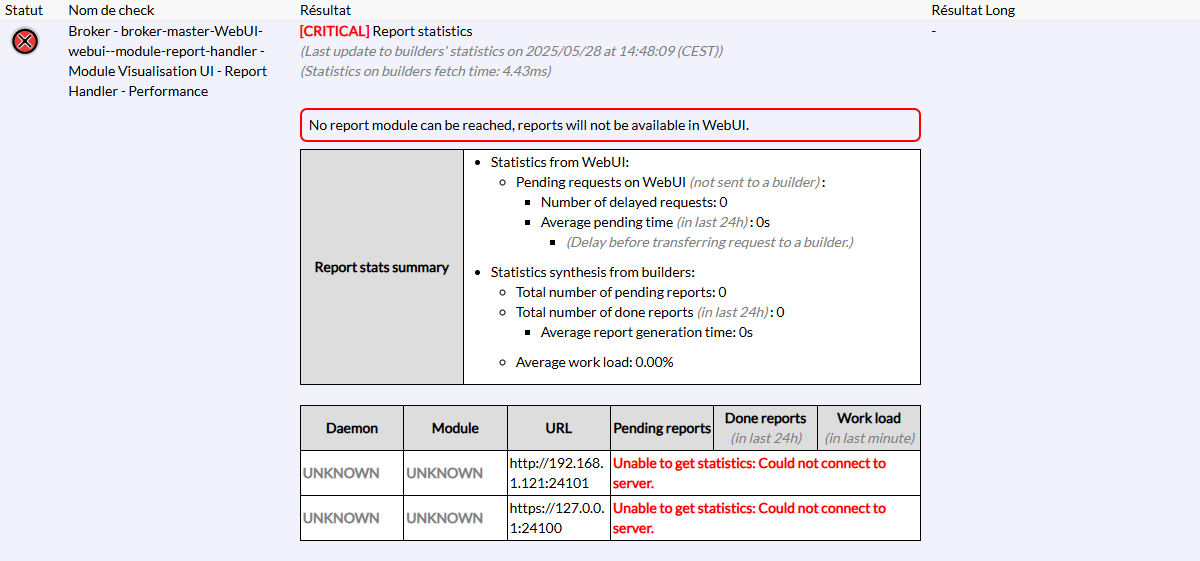Viewport: 1200px width, 561px height.
Task: Click the Average work load 0.00% line
Action: tap(594, 362)
